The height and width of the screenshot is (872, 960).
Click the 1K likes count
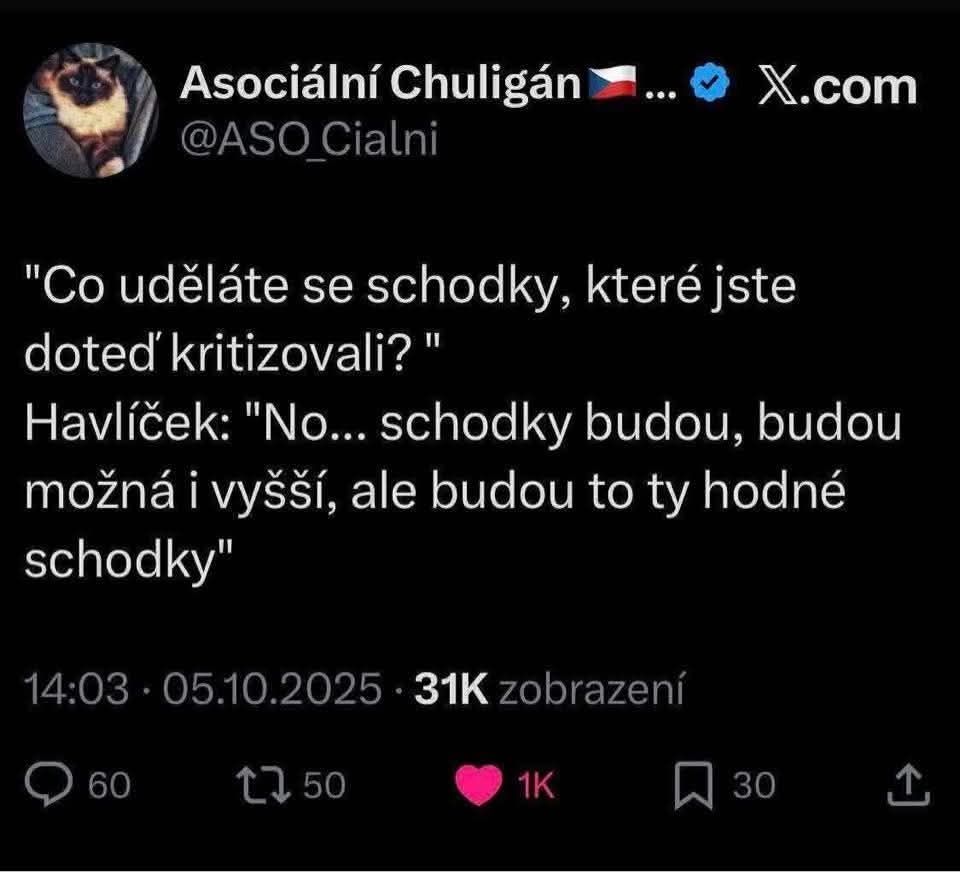tap(536, 785)
